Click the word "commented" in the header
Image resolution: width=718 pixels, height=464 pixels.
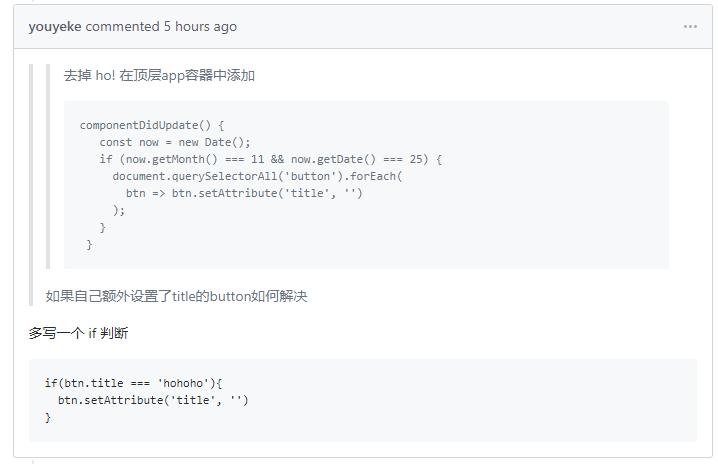coord(122,27)
